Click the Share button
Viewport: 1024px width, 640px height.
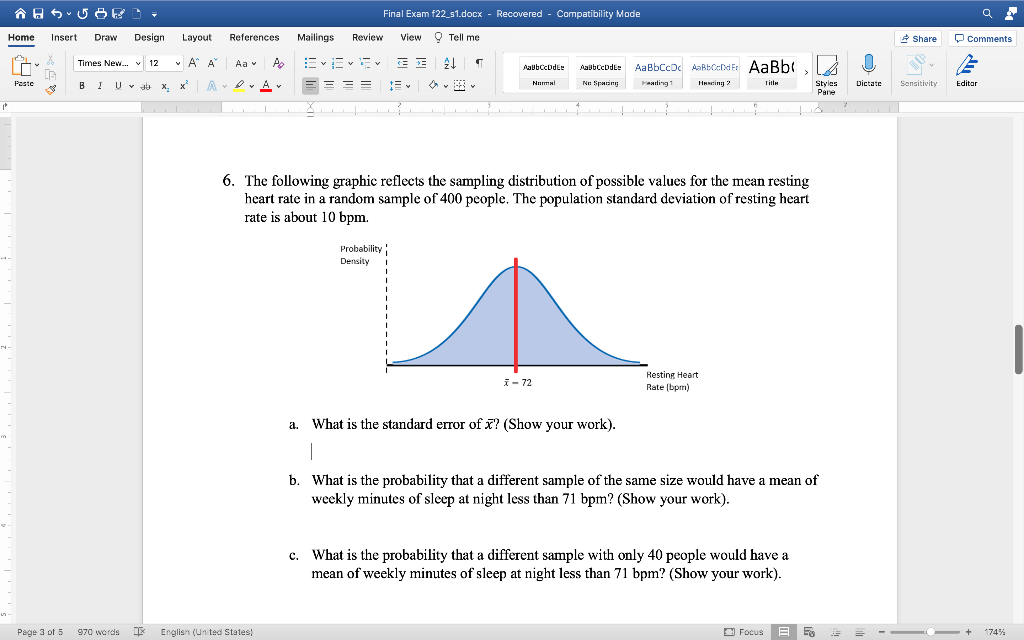coord(918,38)
